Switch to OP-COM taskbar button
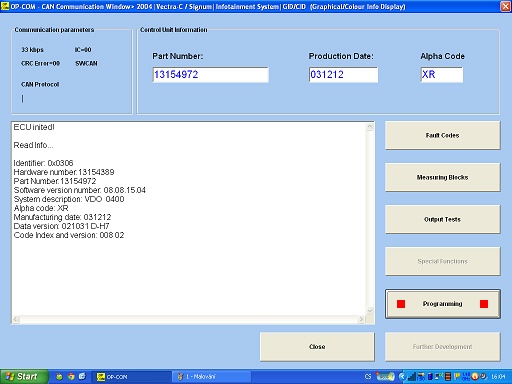Image resolution: width=512 pixels, height=384 pixels. [131, 377]
